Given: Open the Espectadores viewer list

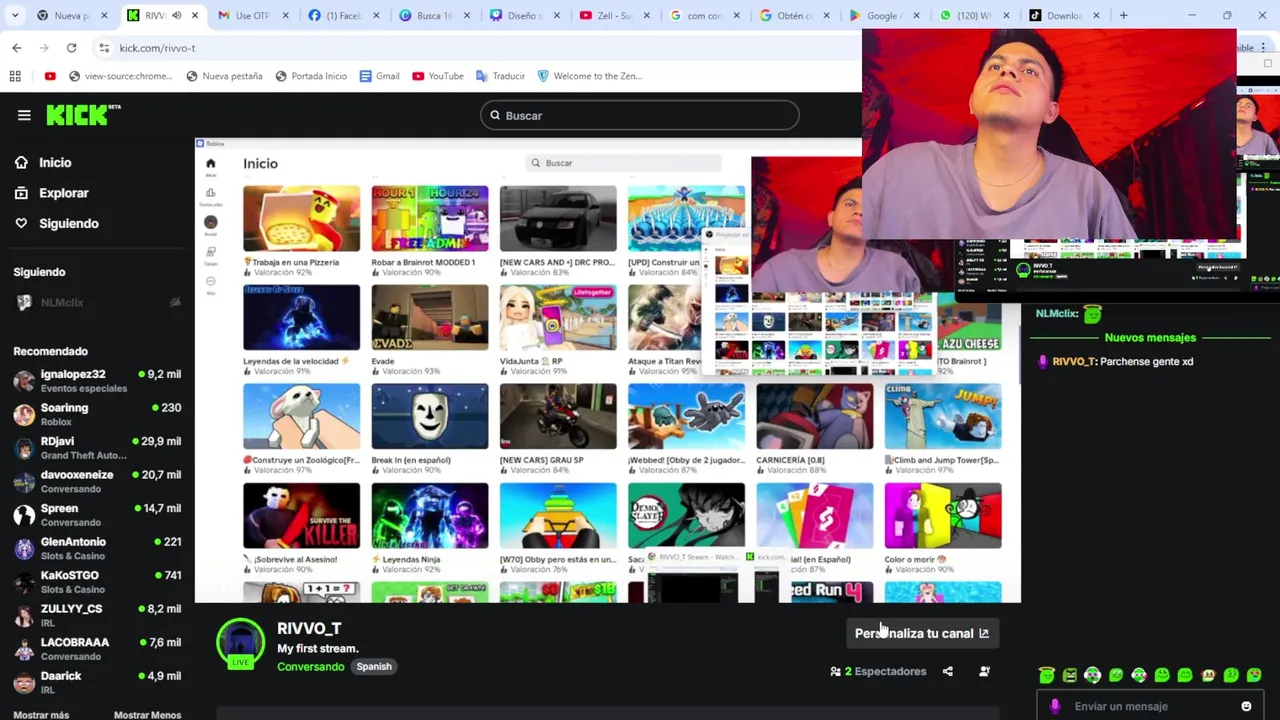Looking at the screenshot, I should point(878,671).
